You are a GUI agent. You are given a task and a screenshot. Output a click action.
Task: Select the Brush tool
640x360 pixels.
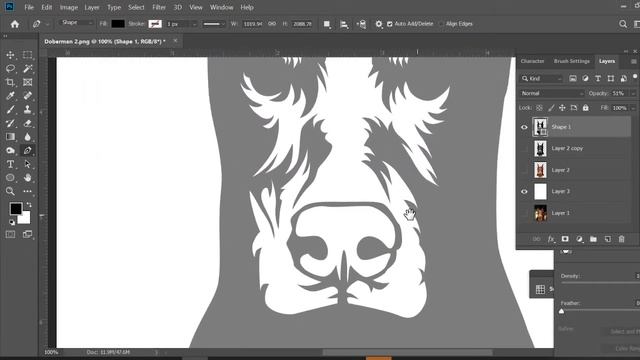pos(10,109)
